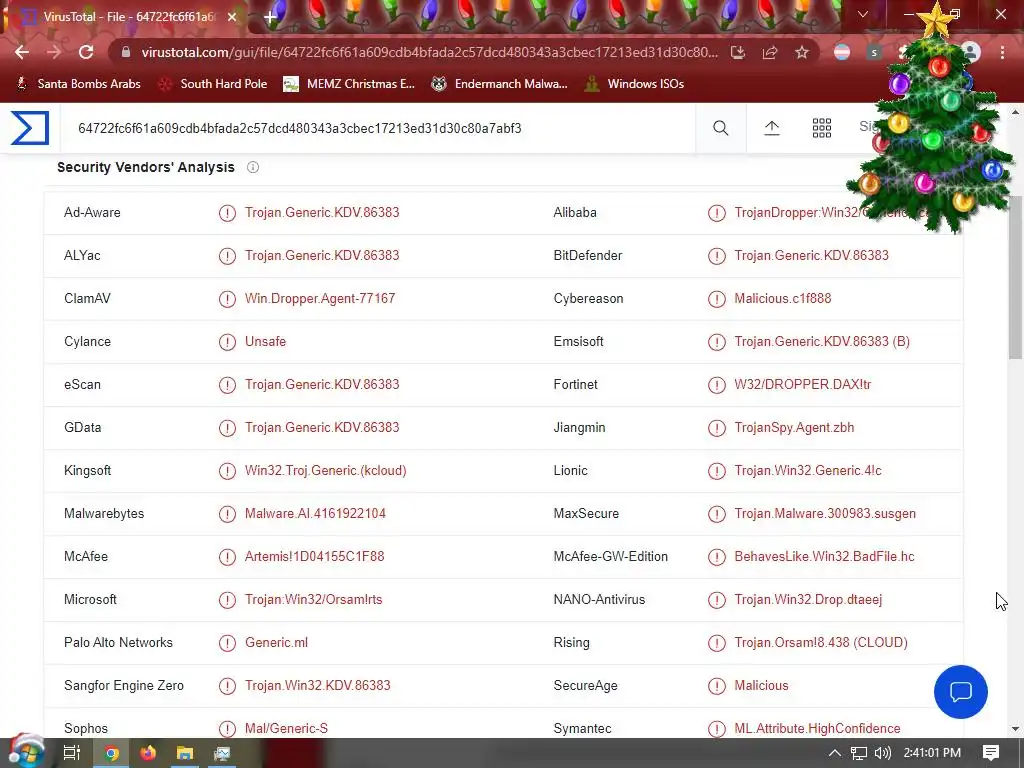Open MEMZ Christmas bookmark
Screen dimensions: 1024x768
point(349,84)
